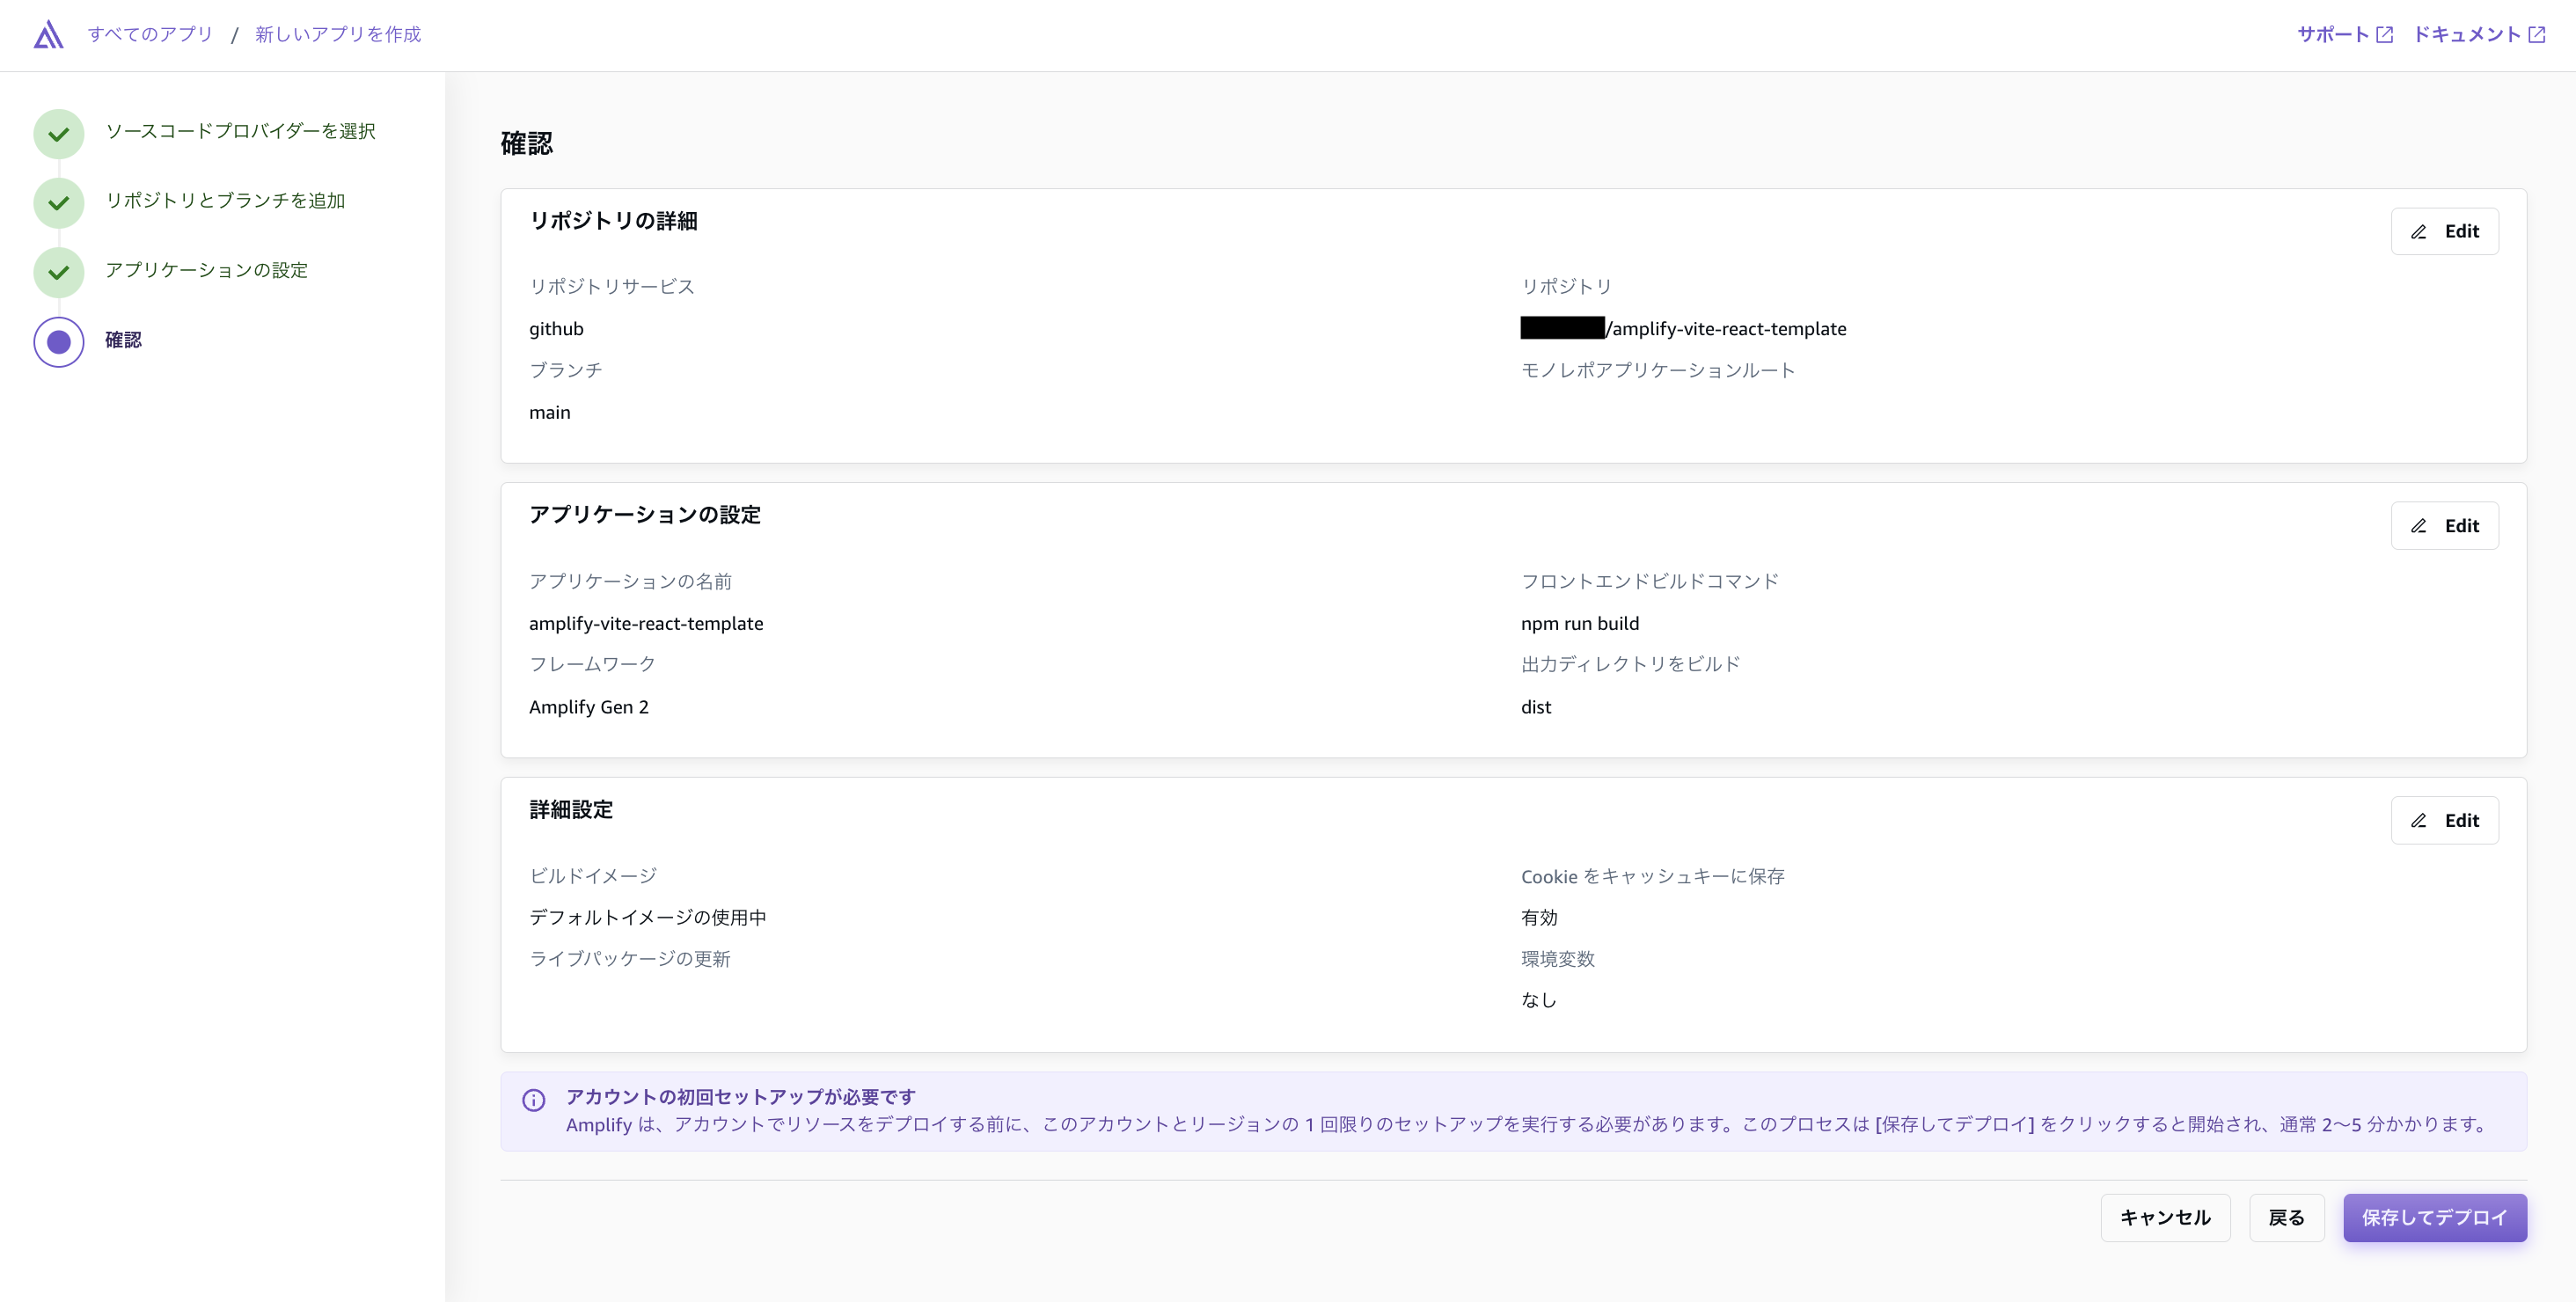
Task: Click 保存してデプロイ to deploy the app
Action: (x=2434, y=1217)
